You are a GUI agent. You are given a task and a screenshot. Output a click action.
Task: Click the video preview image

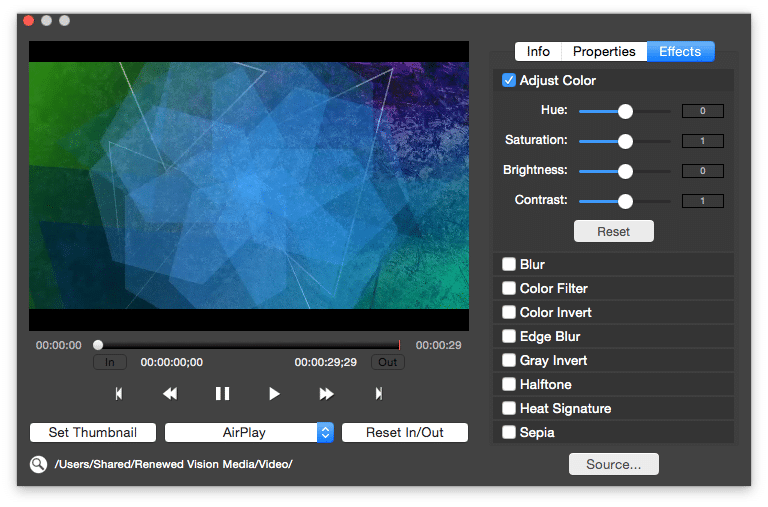coord(249,185)
